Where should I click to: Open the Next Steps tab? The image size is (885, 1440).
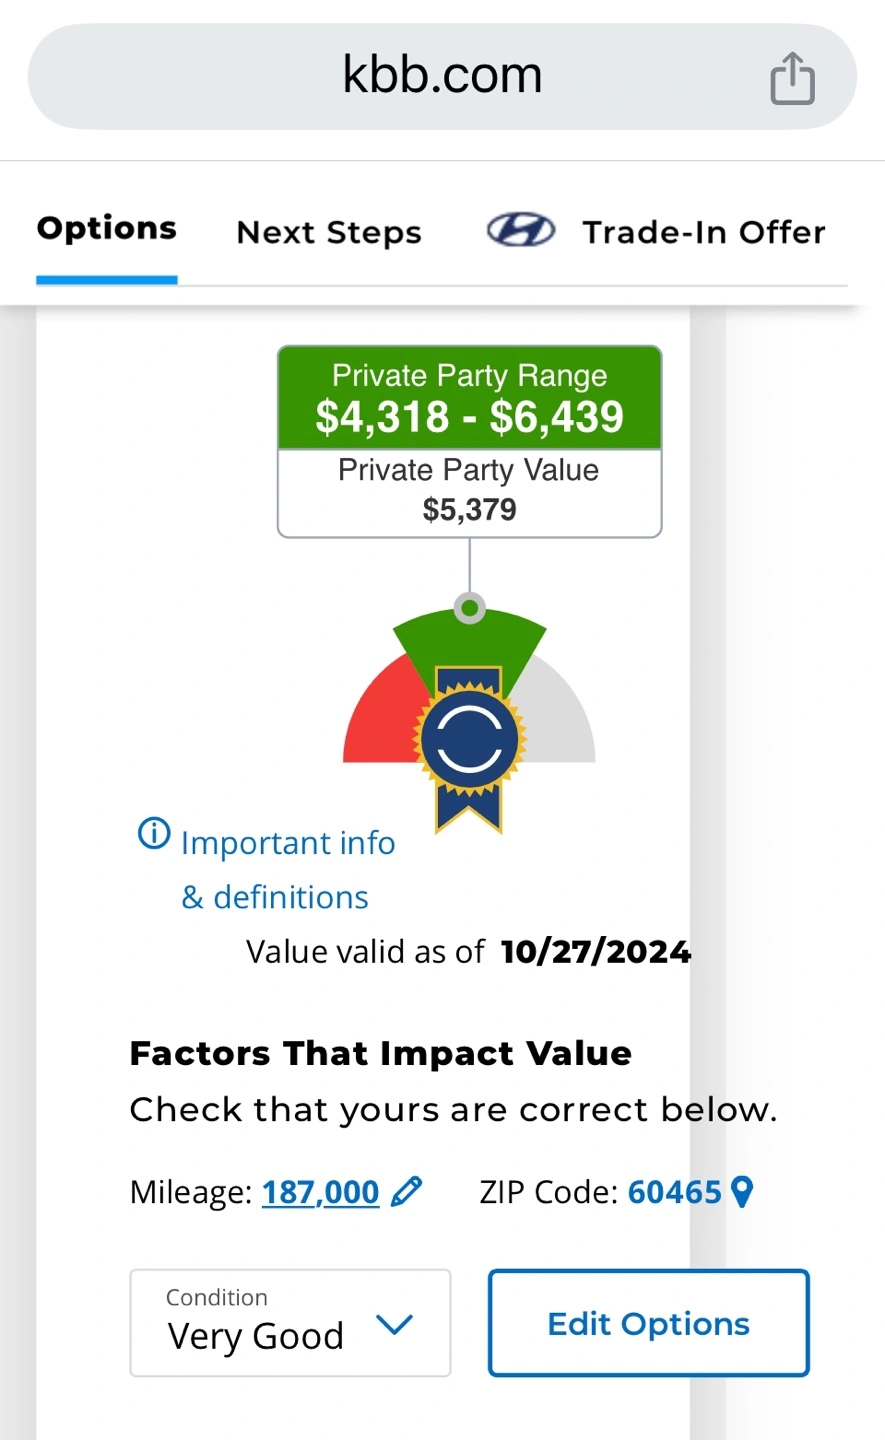pyautogui.click(x=329, y=232)
